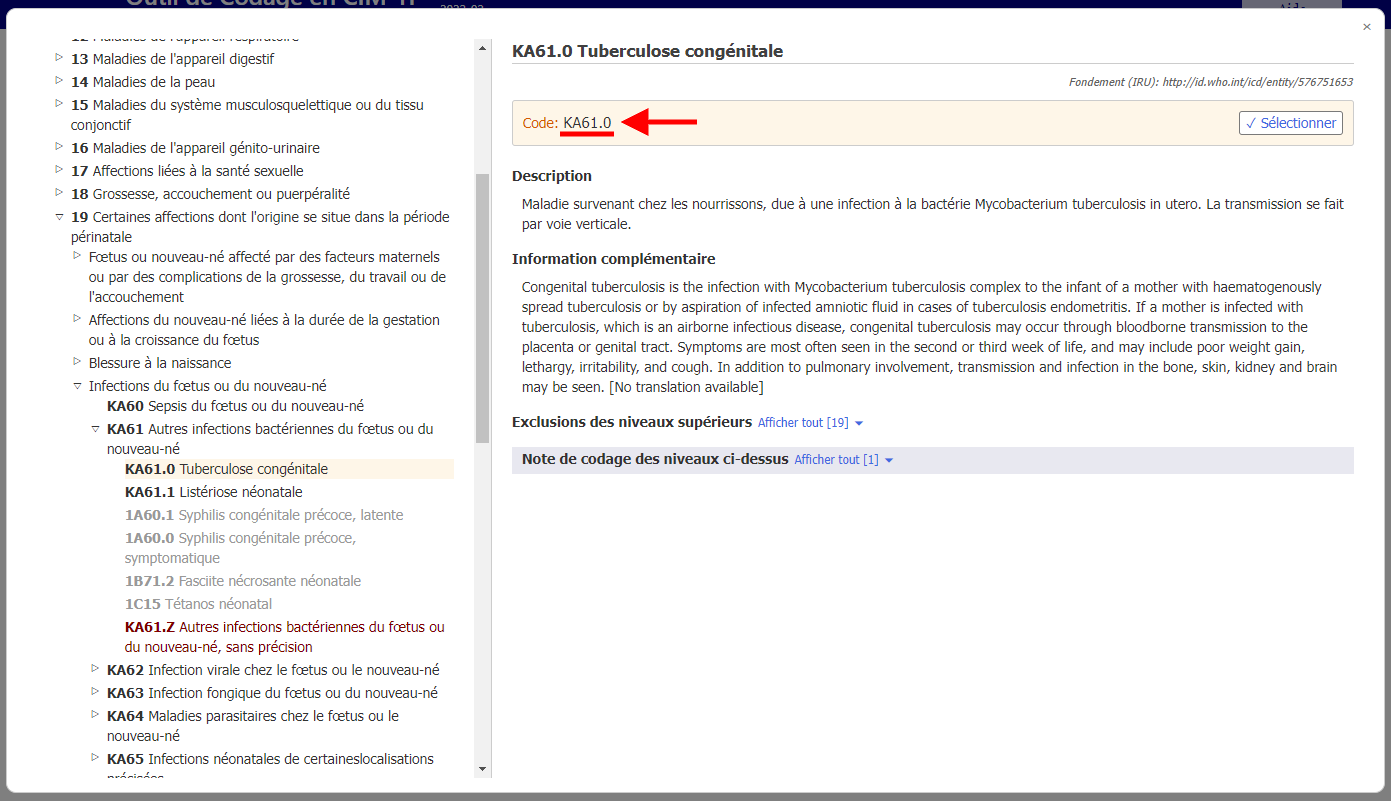Click the Information complémentaire heading

point(614,259)
